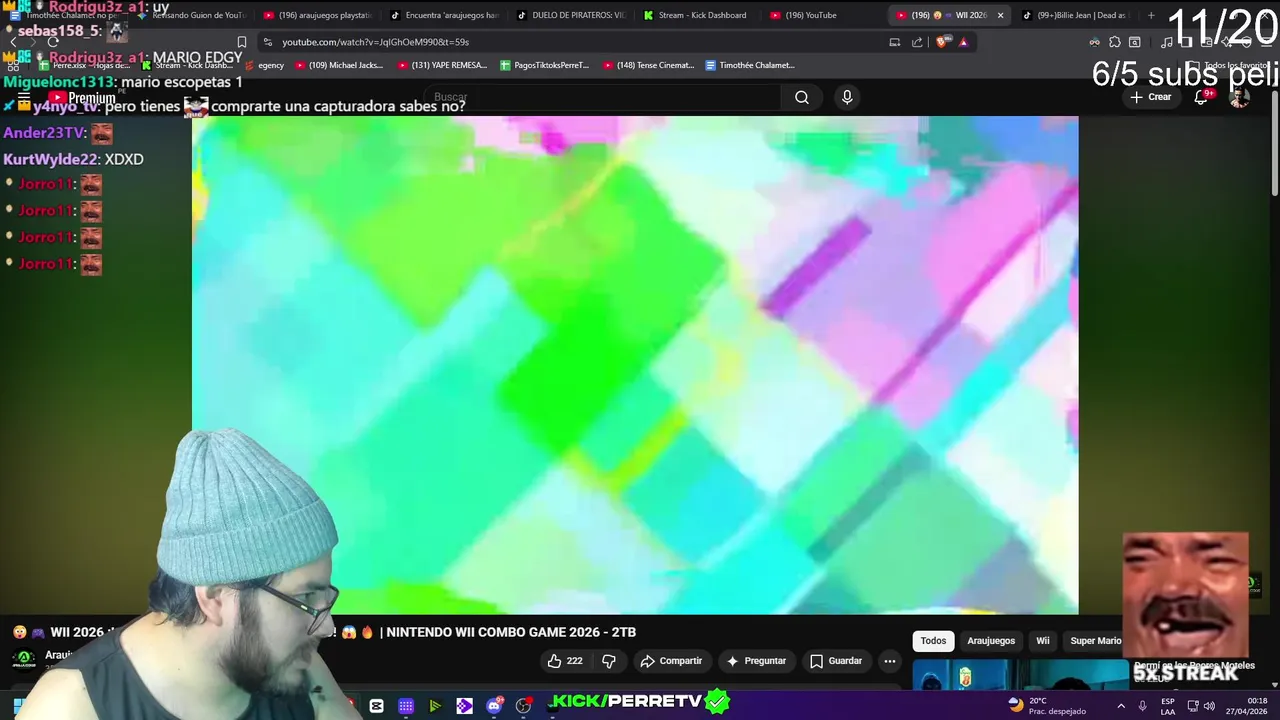This screenshot has height=720, width=1280.
Task: Click the 'ESP LAA' language indicator
Action: (x=1168, y=706)
